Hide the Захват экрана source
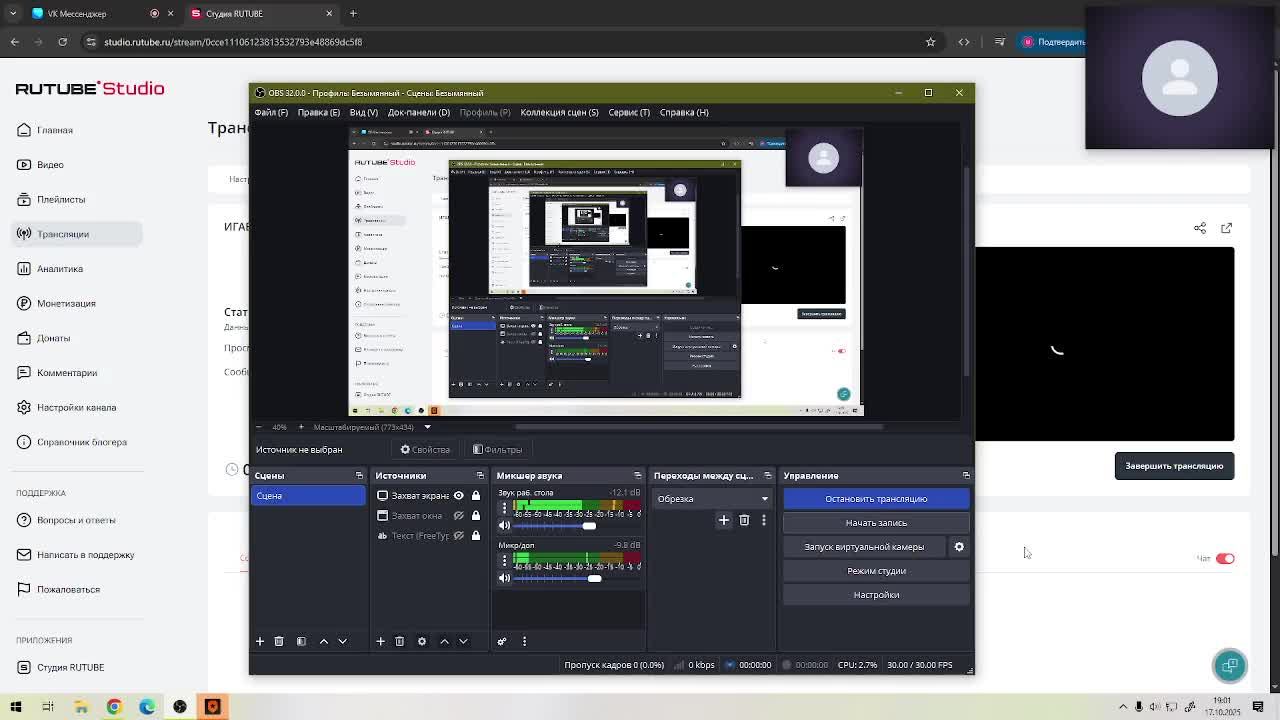Viewport: 1280px width, 720px height. coord(458,495)
